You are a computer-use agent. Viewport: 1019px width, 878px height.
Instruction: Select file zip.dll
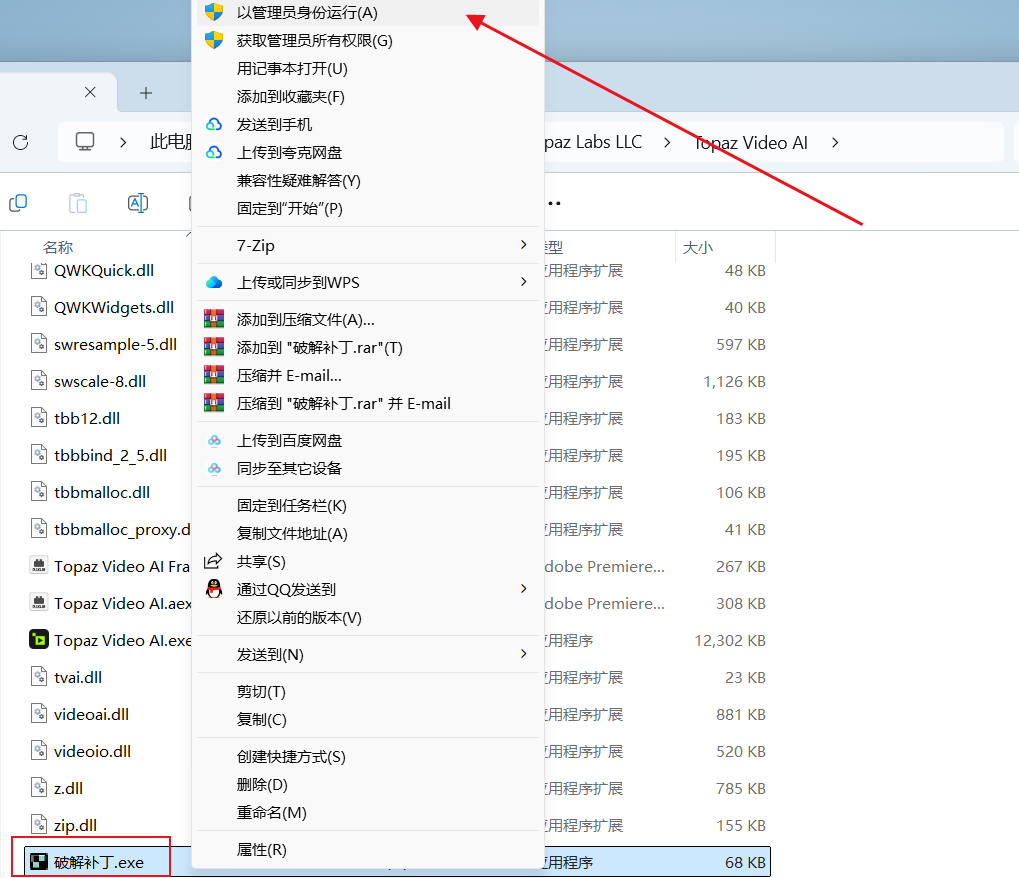coord(75,825)
